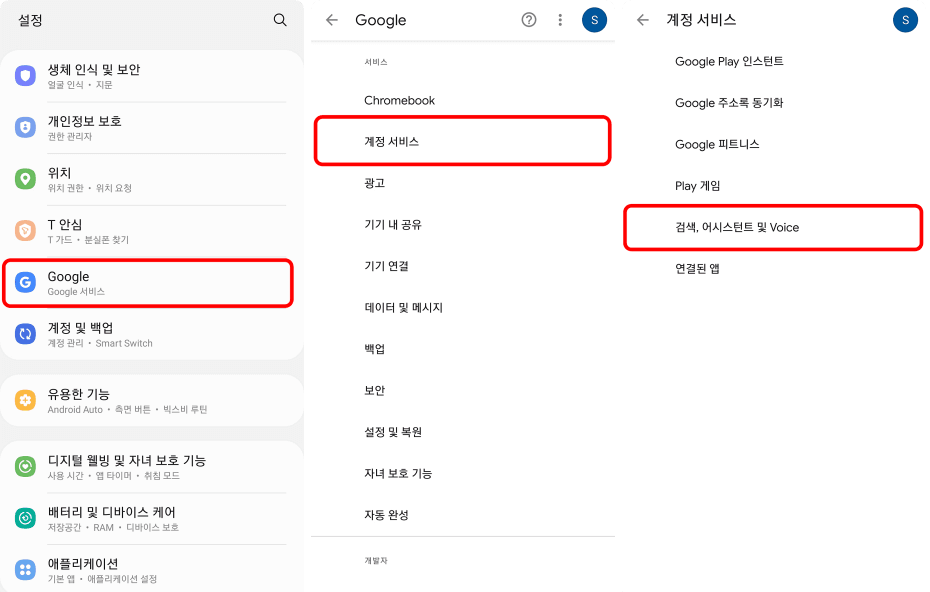The height and width of the screenshot is (592, 930).
Task: Open 유용한 기능 settings
Action: click(152, 400)
